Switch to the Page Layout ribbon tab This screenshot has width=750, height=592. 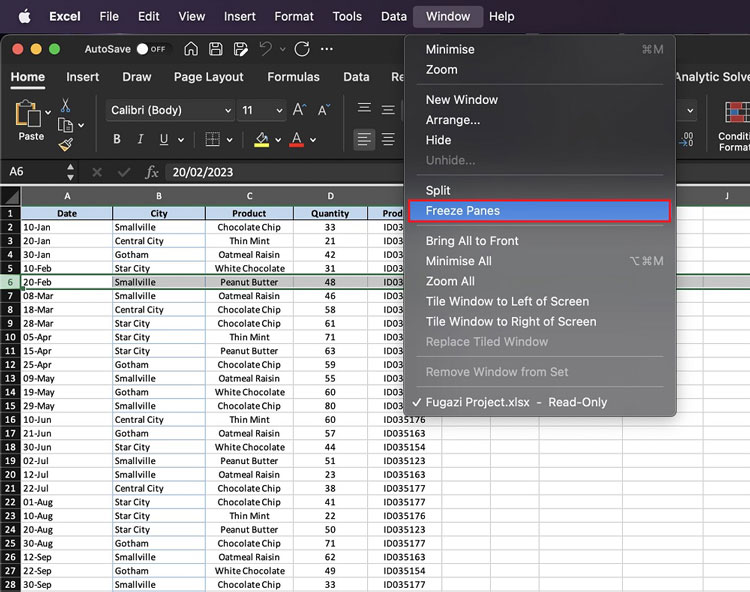tap(209, 77)
